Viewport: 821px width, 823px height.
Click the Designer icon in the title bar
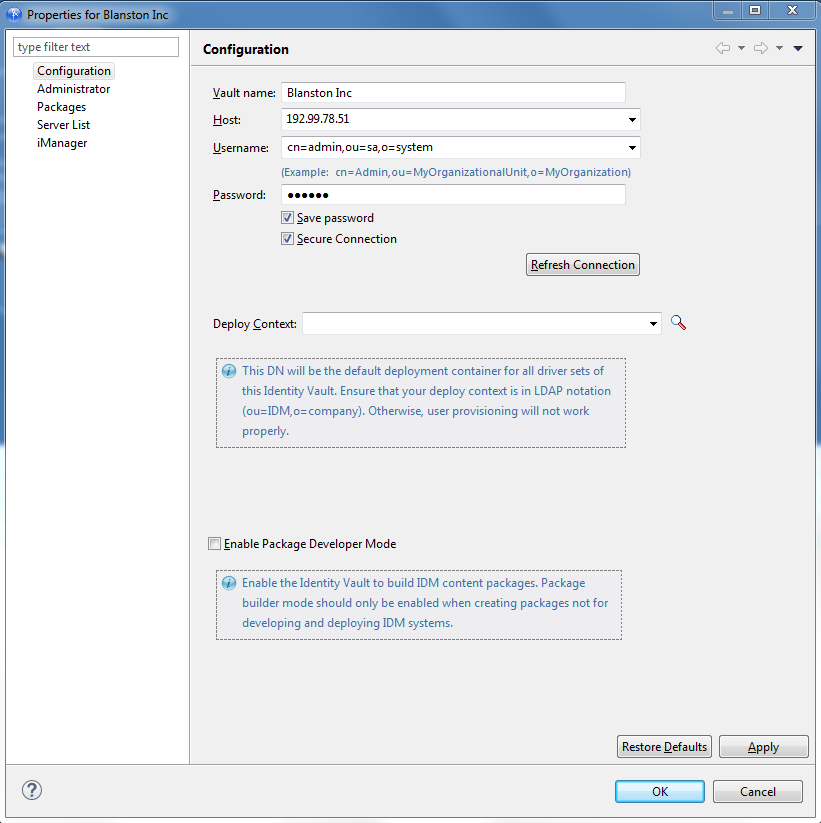click(x=14, y=14)
